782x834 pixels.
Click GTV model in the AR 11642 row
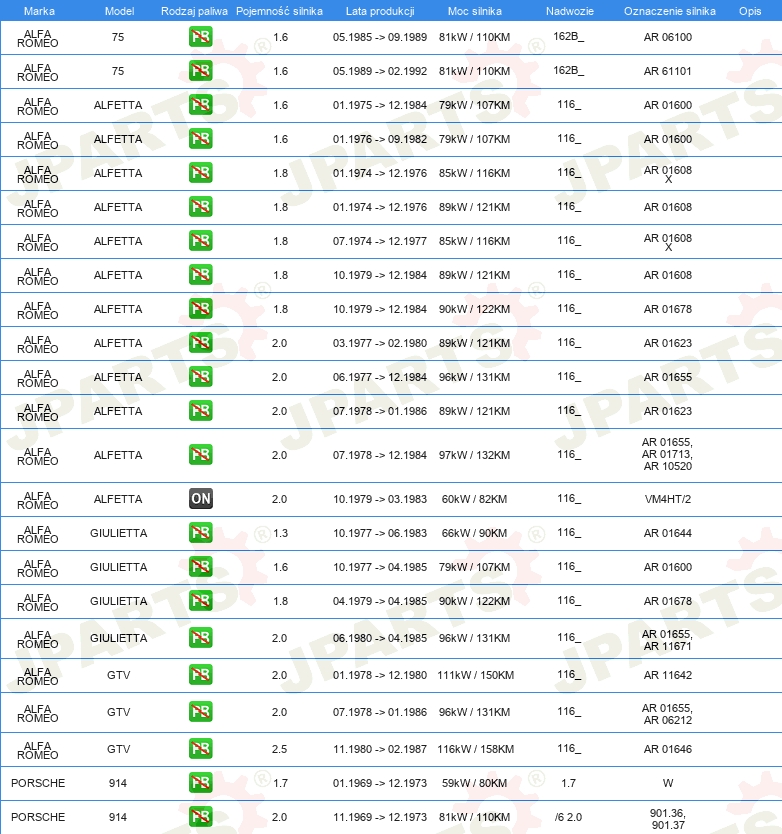click(x=118, y=675)
